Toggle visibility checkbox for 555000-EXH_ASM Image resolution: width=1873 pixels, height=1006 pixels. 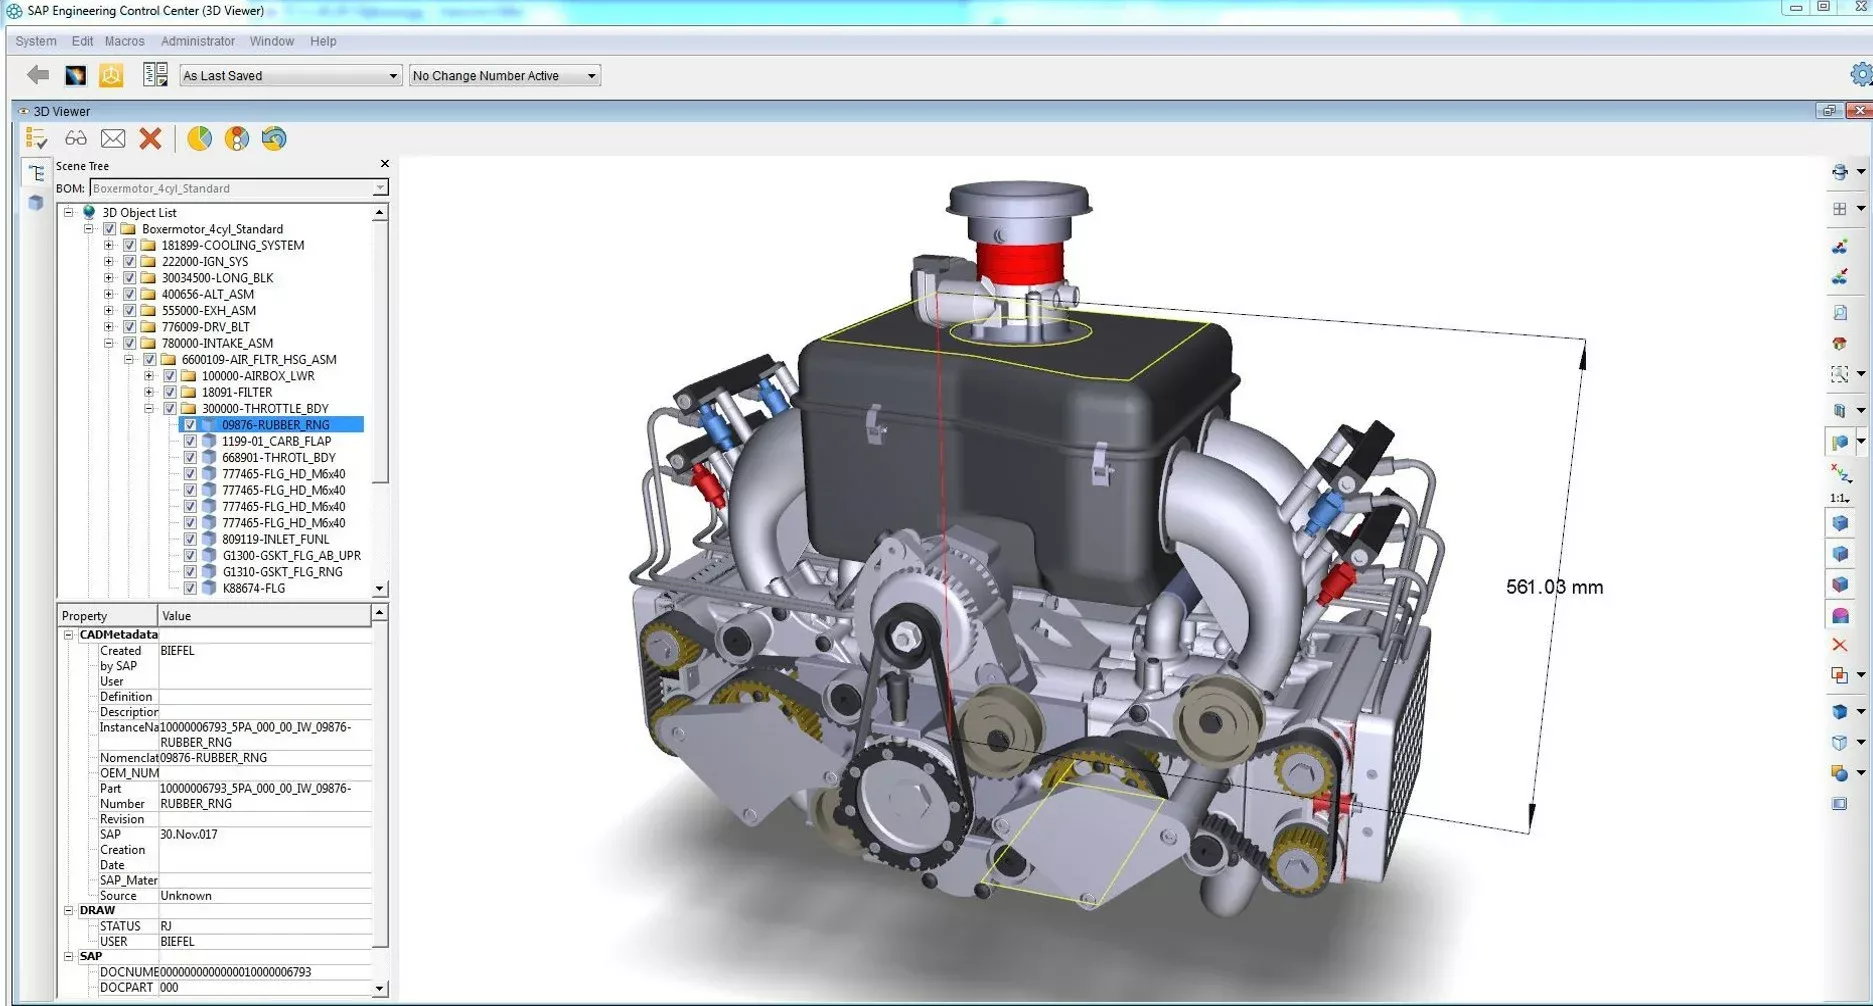click(x=129, y=311)
